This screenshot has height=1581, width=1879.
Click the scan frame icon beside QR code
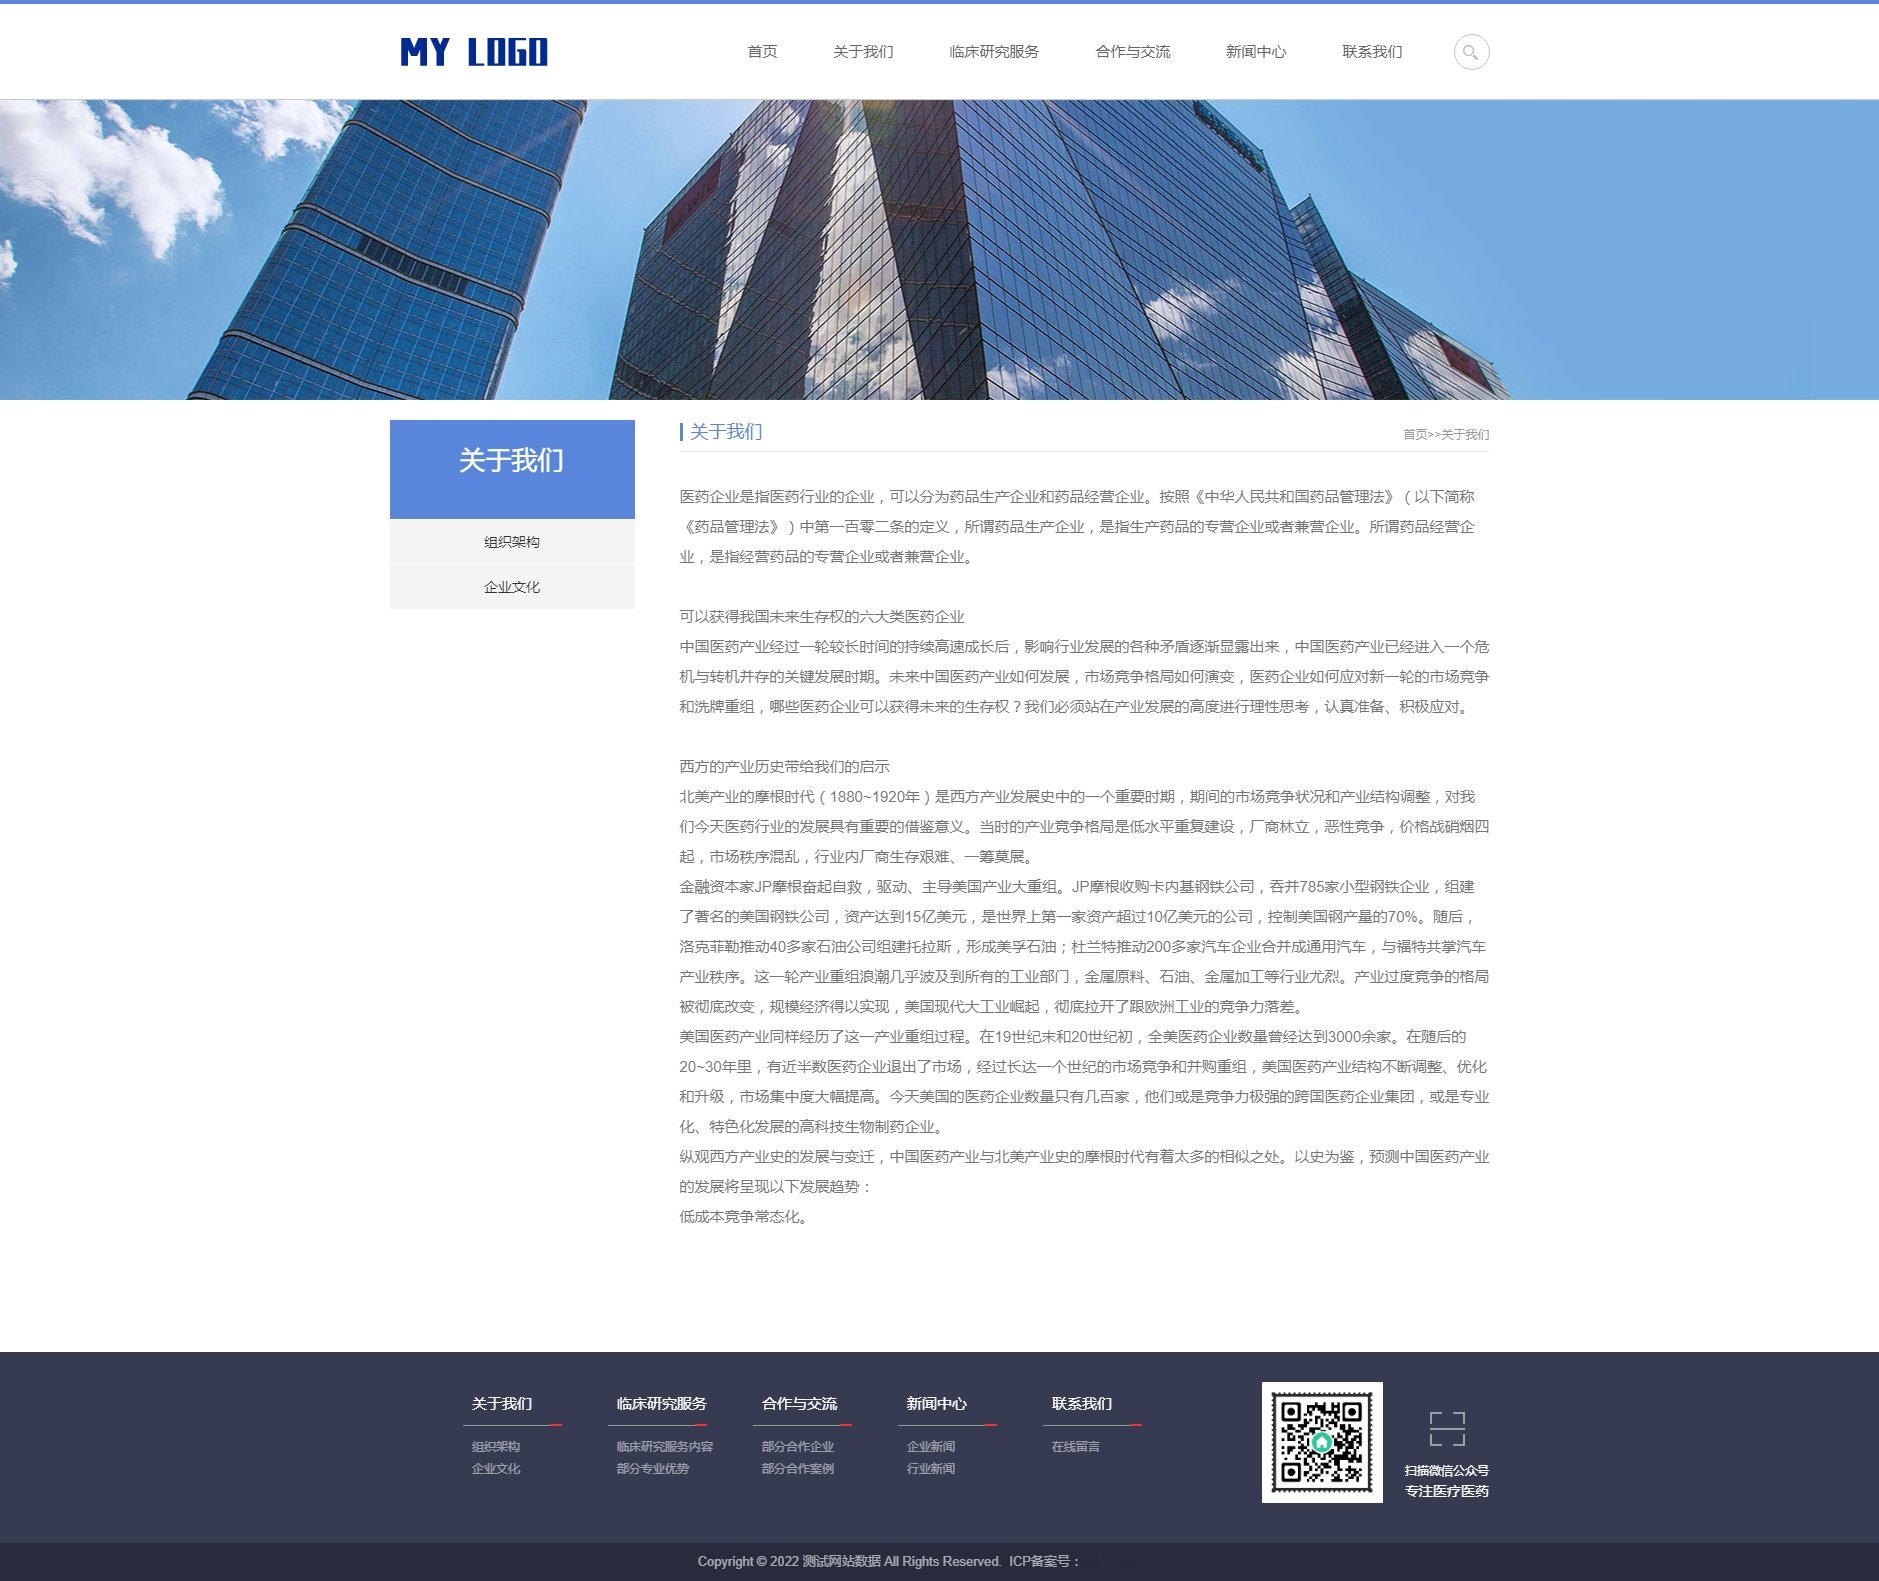pyautogui.click(x=1446, y=1429)
